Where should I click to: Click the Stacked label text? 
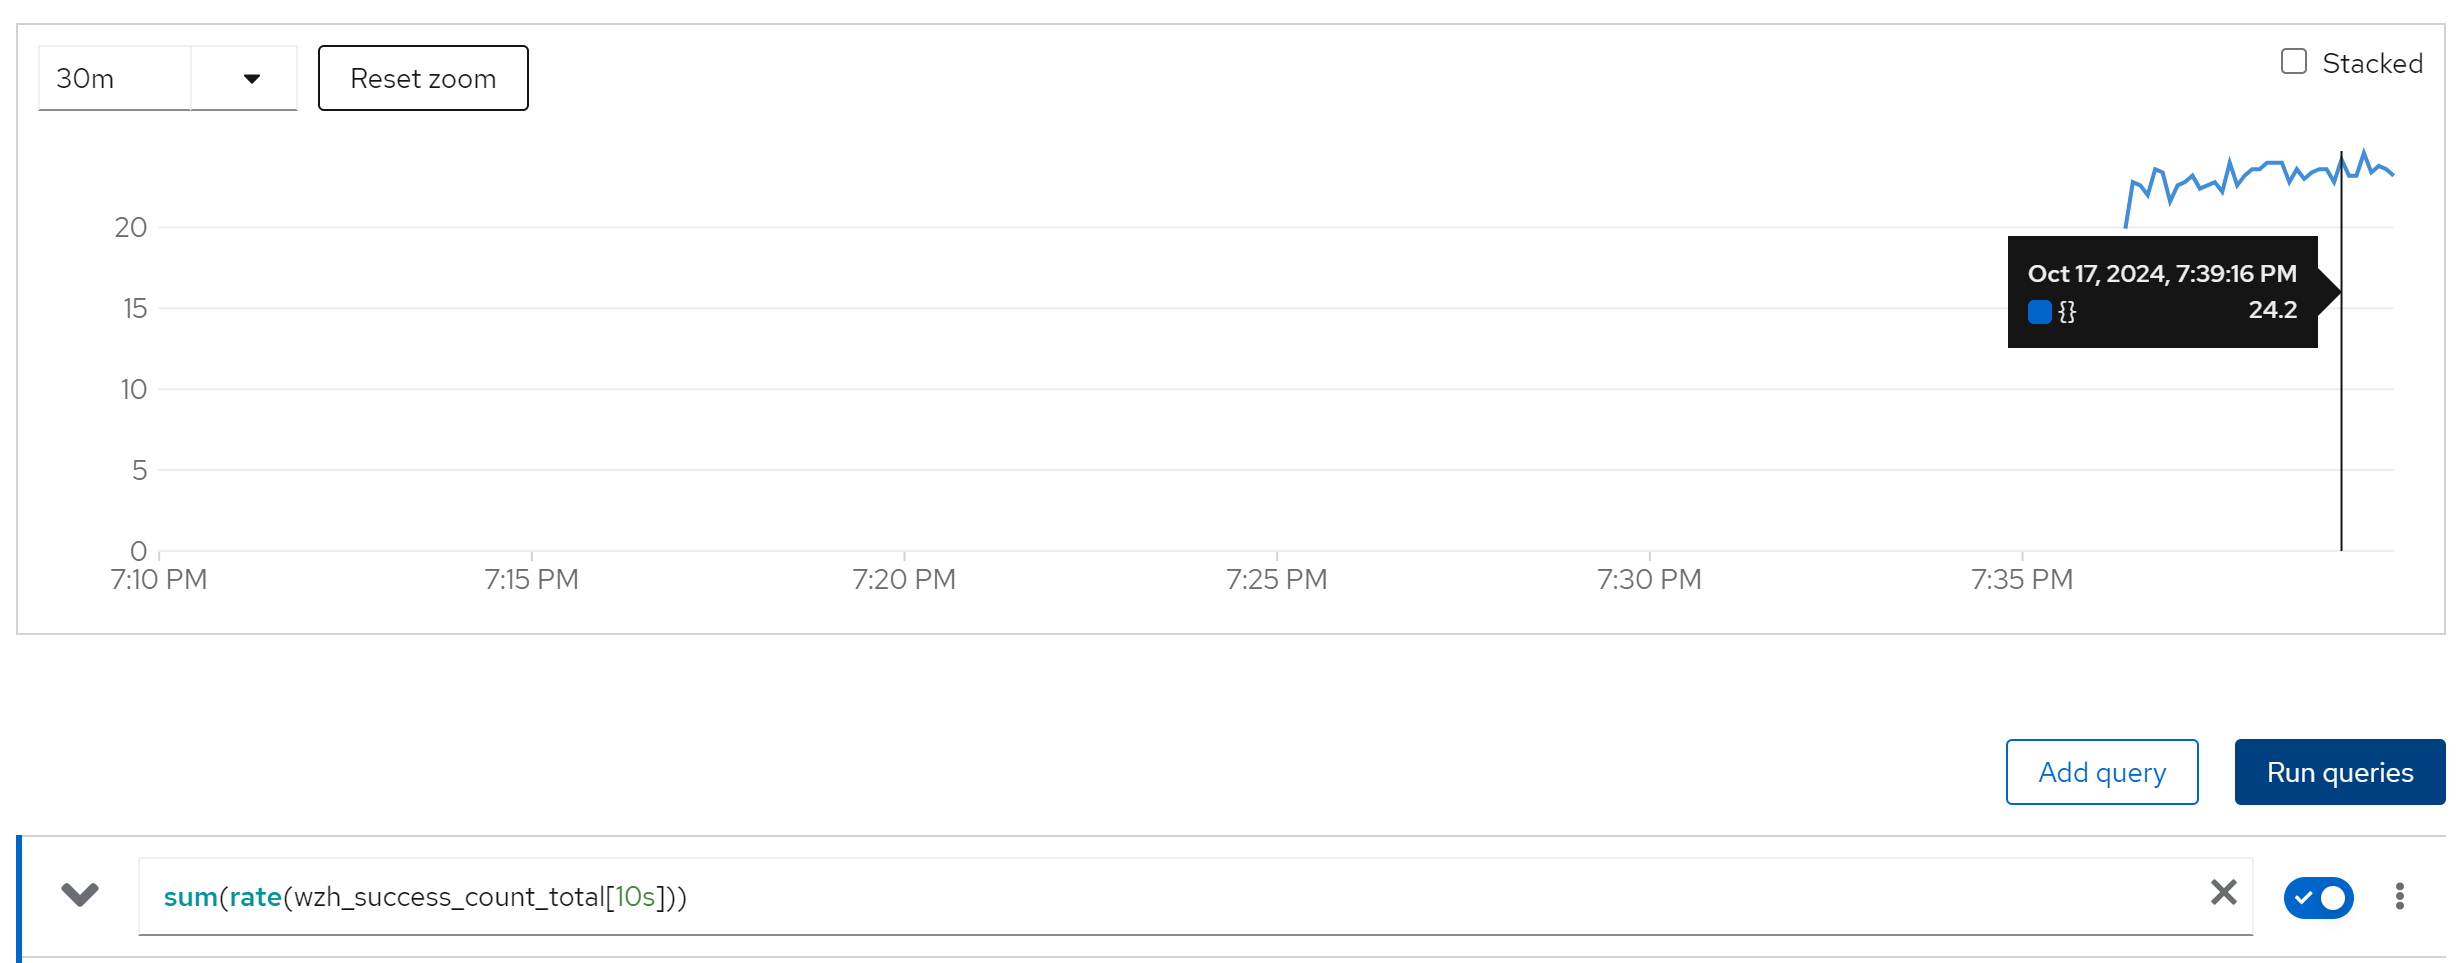(x=2371, y=63)
